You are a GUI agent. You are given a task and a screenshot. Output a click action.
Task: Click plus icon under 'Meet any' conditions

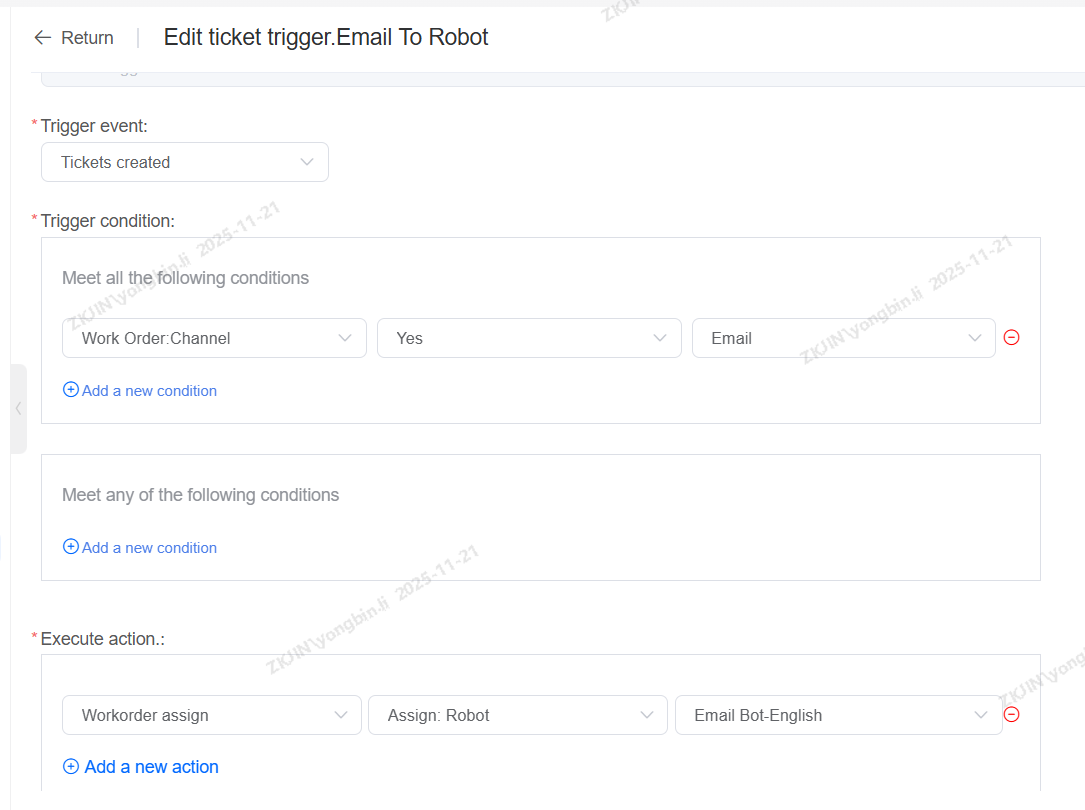pyautogui.click(x=71, y=547)
